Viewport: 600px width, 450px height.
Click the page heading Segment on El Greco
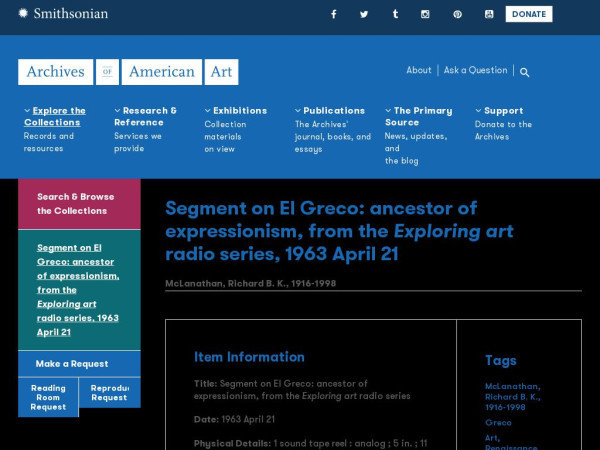[x=339, y=231]
